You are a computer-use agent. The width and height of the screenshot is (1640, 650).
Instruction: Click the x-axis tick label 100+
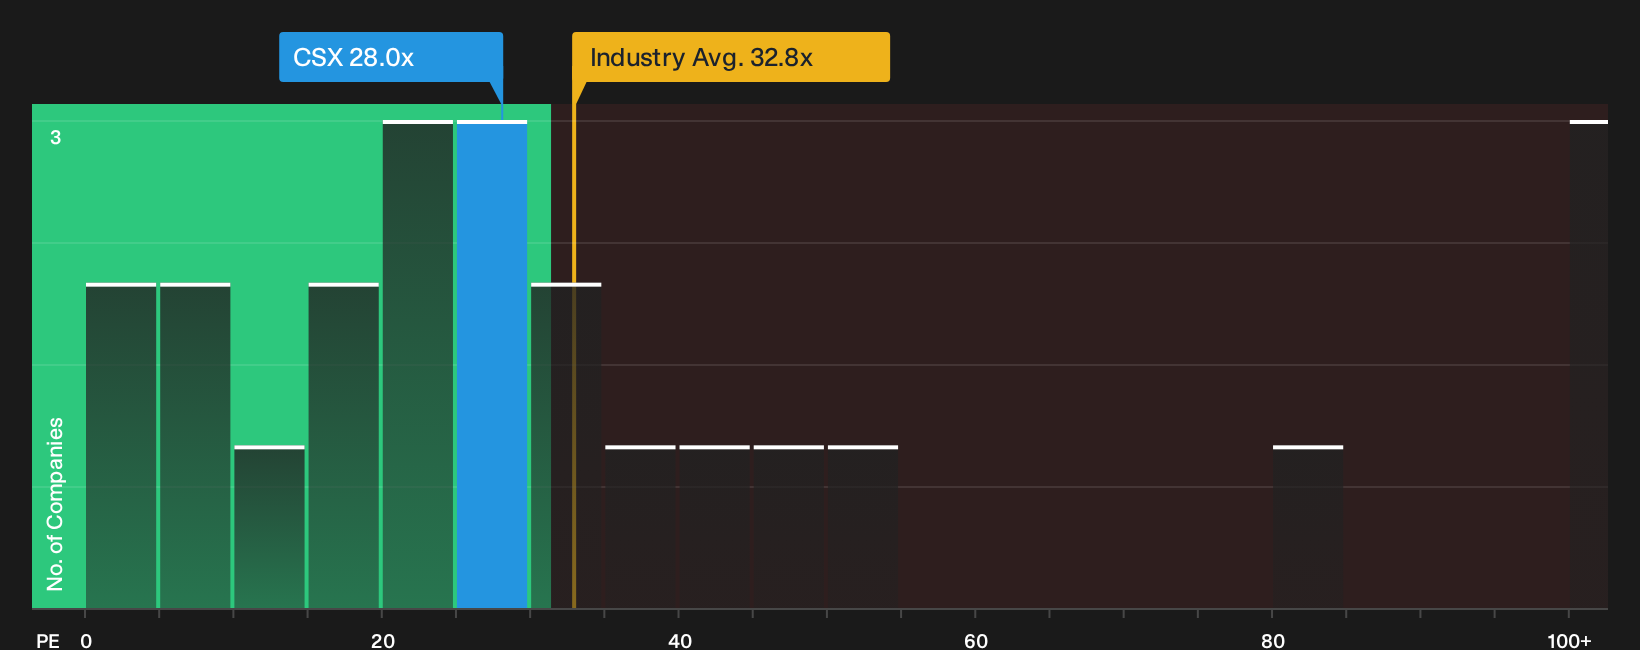pyautogui.click(x=1569, y=641)
